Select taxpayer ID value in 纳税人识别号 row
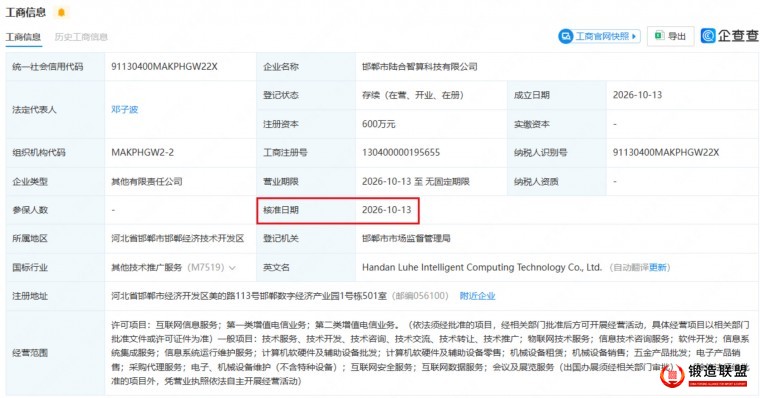 pyautogui.click(x=666, y=153)
